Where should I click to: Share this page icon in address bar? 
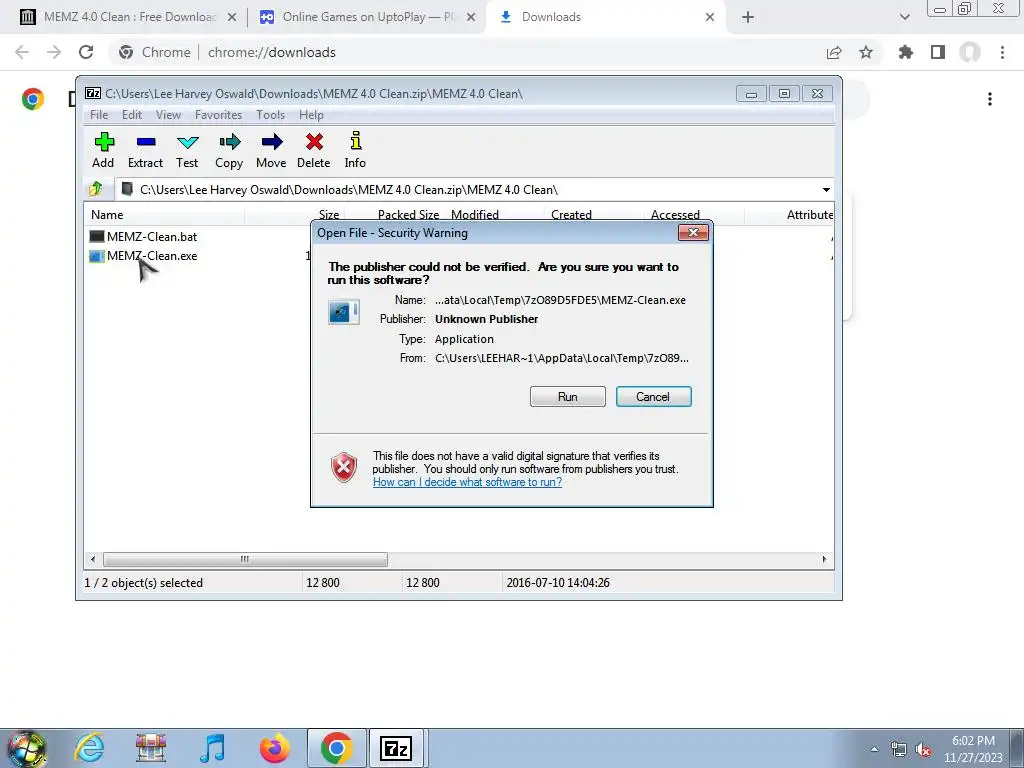pyautogui.click(x=834, y=52)
